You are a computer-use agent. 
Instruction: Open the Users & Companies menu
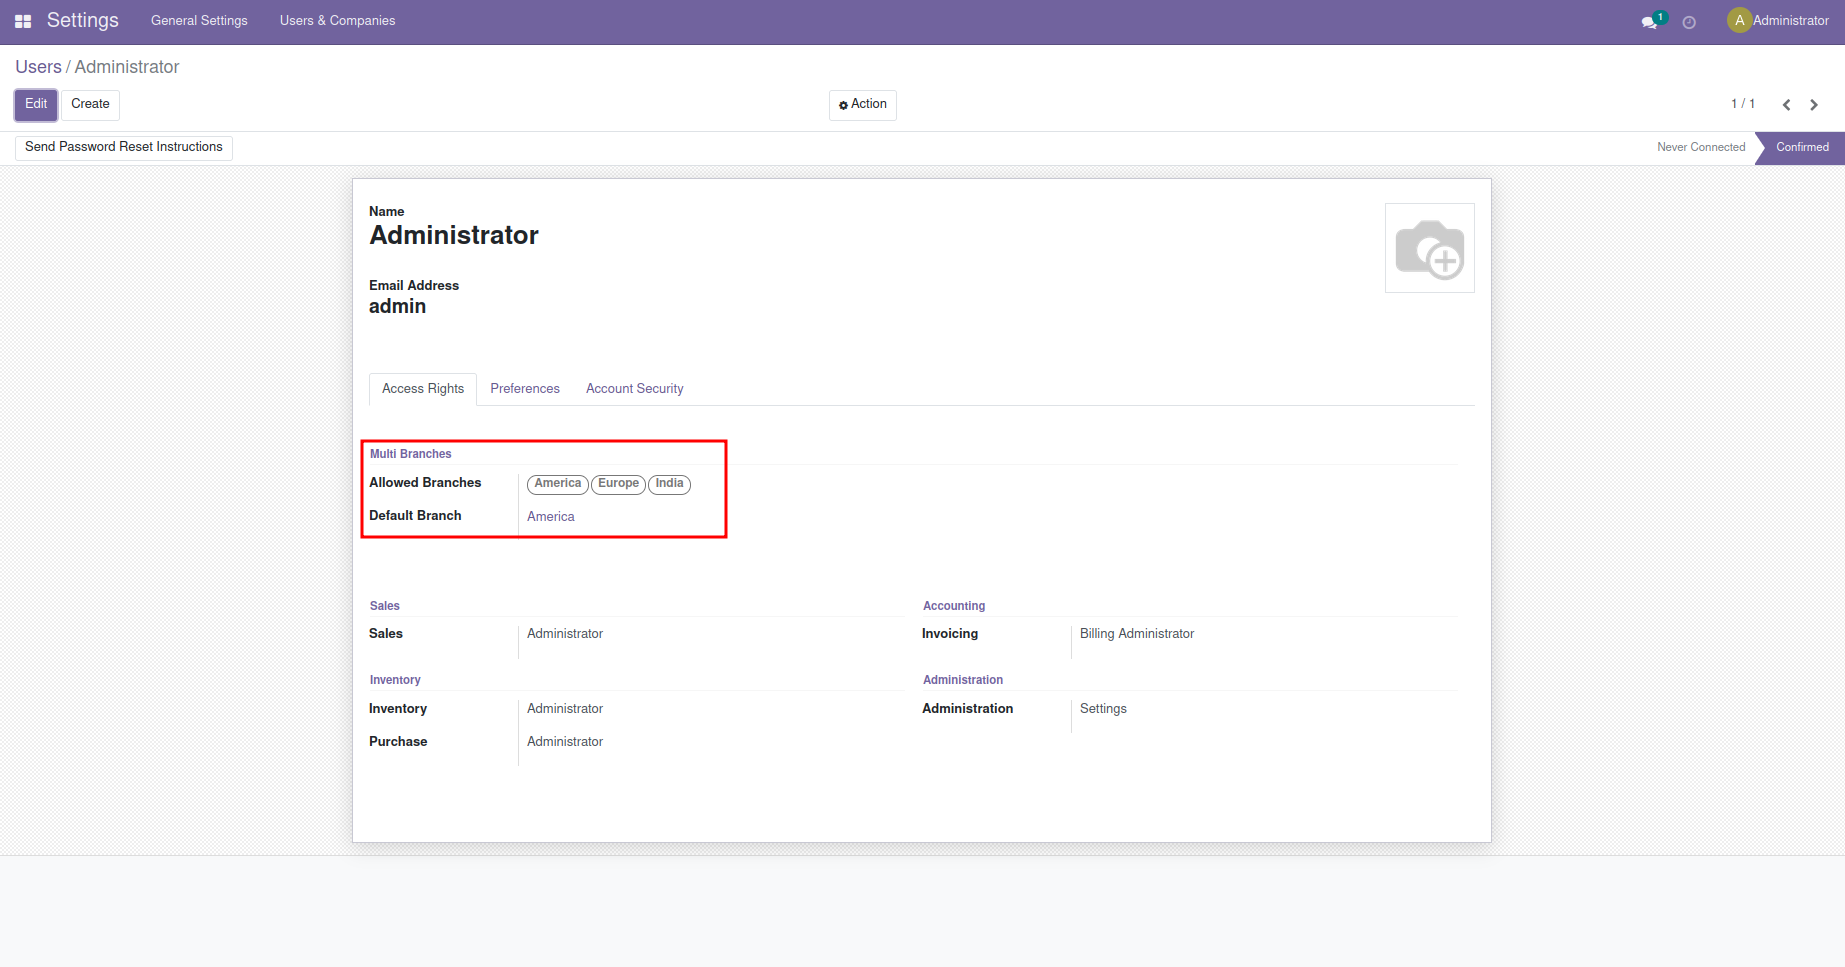pos(337,21)
